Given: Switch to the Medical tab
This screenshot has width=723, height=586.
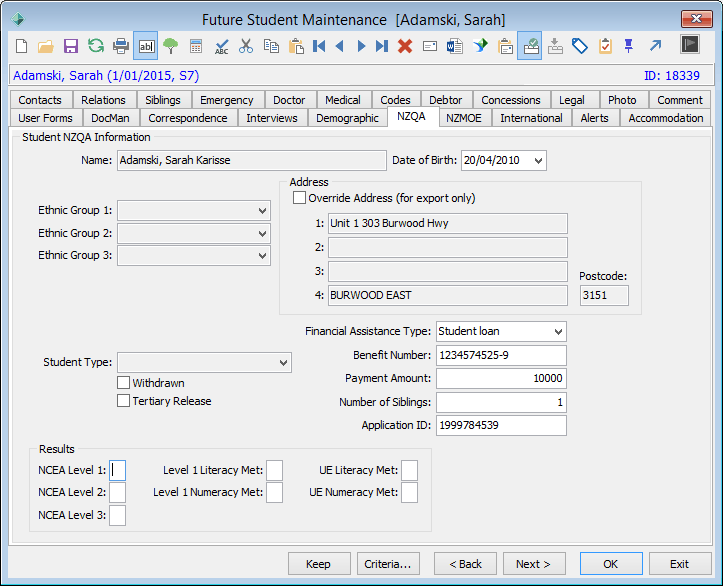Looking at the screenshot, I should 343,100.
